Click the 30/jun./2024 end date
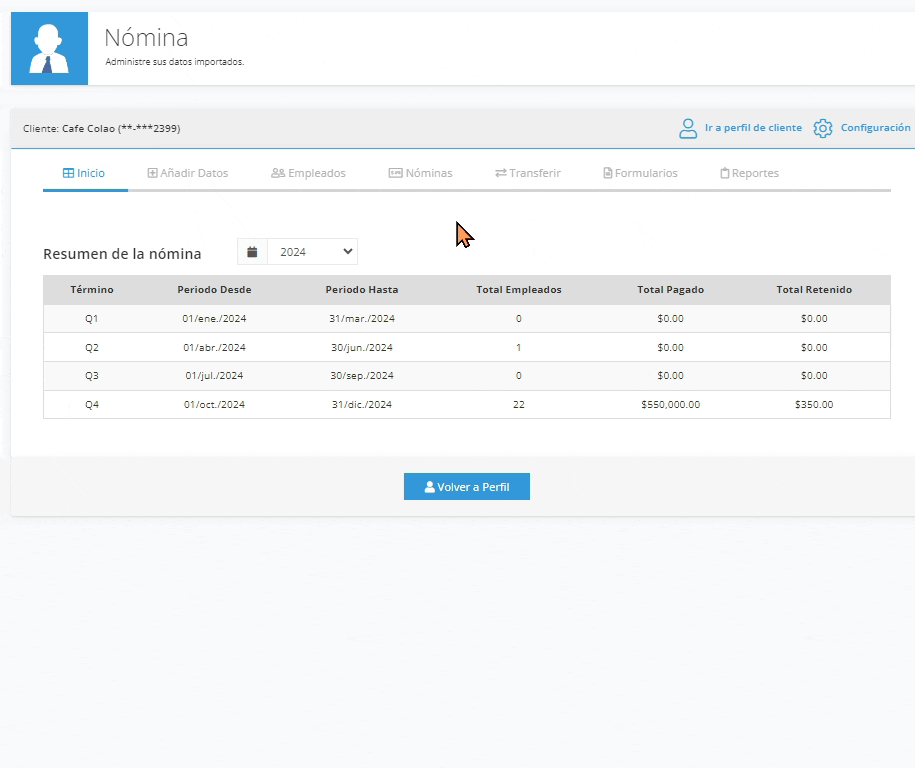915x768 pixels. point(362,348)
